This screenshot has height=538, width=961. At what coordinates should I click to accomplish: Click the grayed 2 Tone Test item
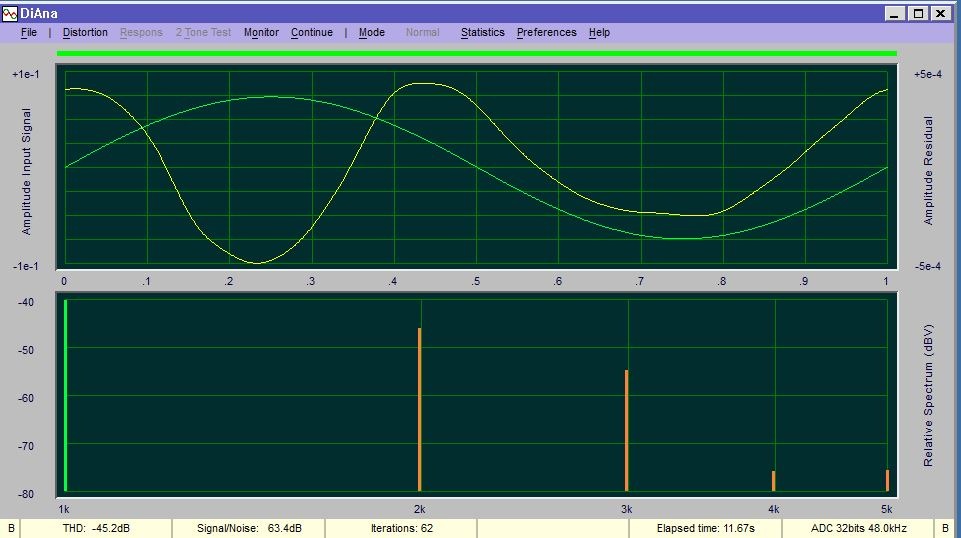click(x=203, y=32)
